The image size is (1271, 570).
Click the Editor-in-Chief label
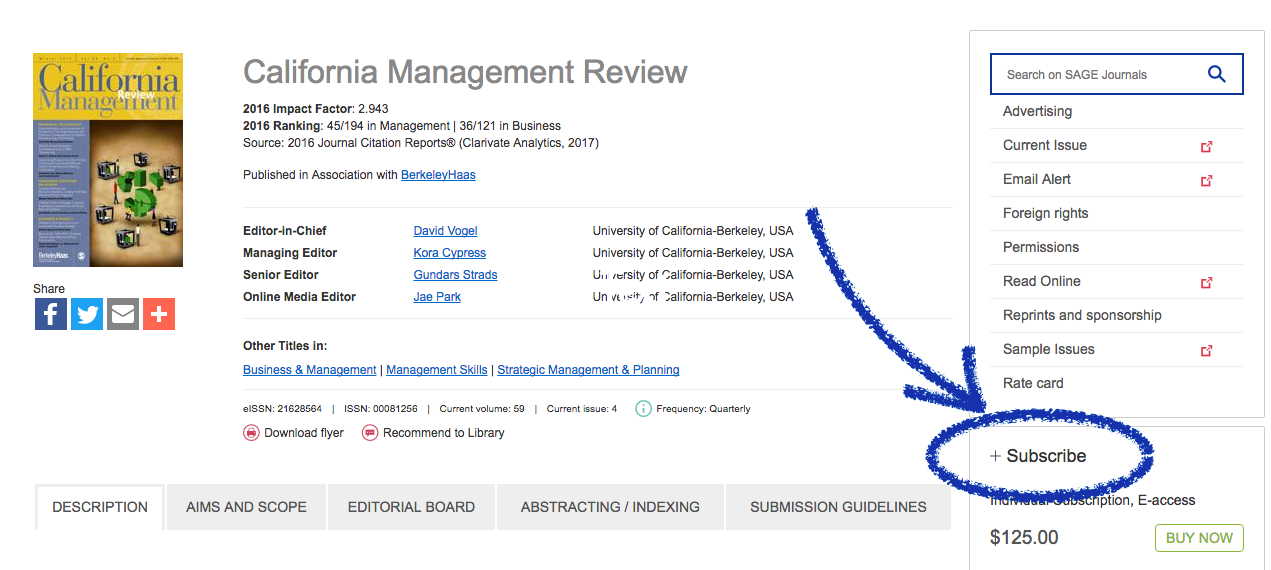[x=285, y=231]
